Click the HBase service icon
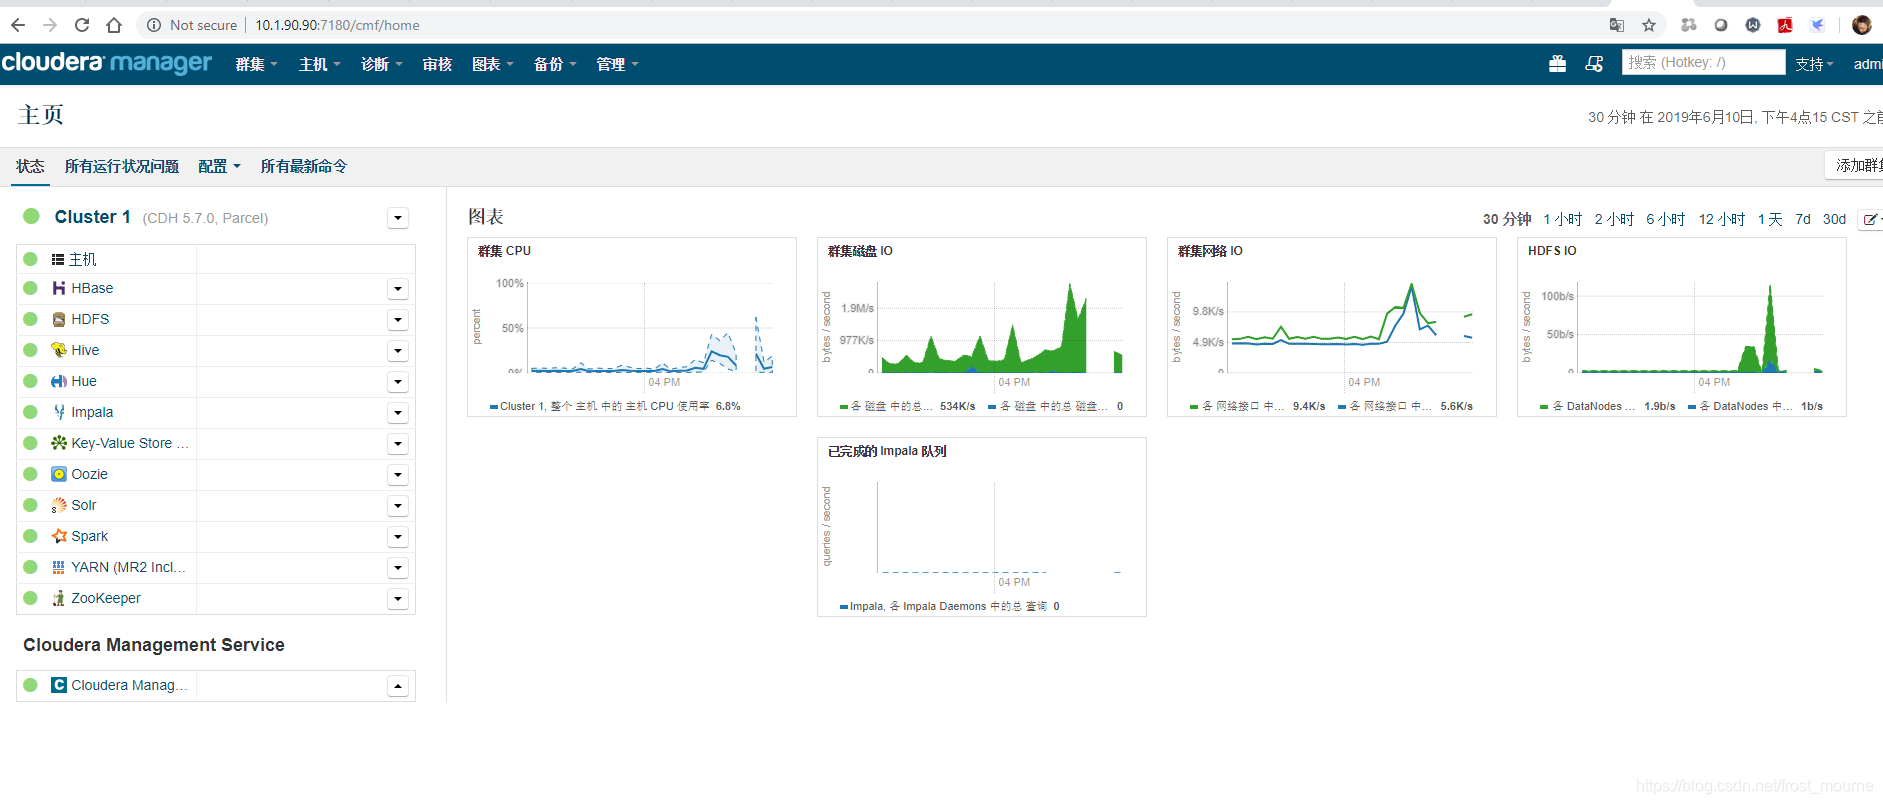 (x=59, y=288)
